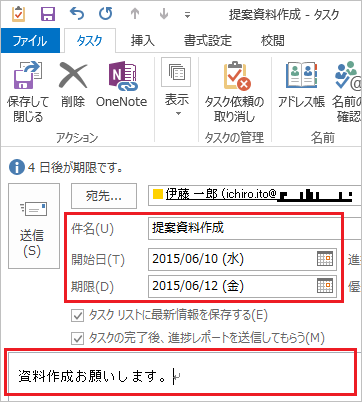
Task: Open the アドレス帳 address book
Action: (301, 85)
